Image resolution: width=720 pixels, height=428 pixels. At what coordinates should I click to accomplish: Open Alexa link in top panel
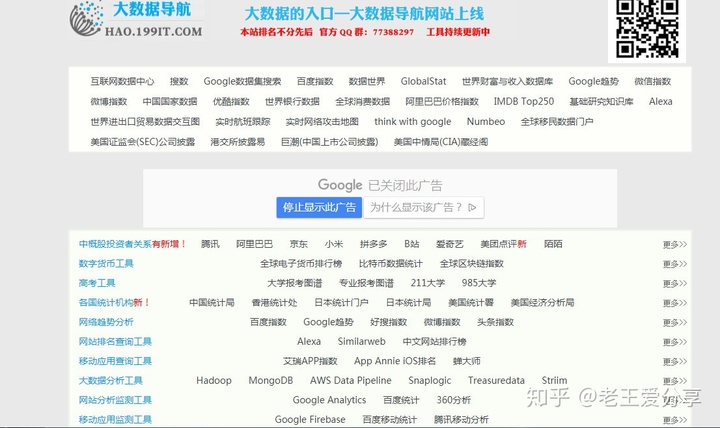point(661,101)
